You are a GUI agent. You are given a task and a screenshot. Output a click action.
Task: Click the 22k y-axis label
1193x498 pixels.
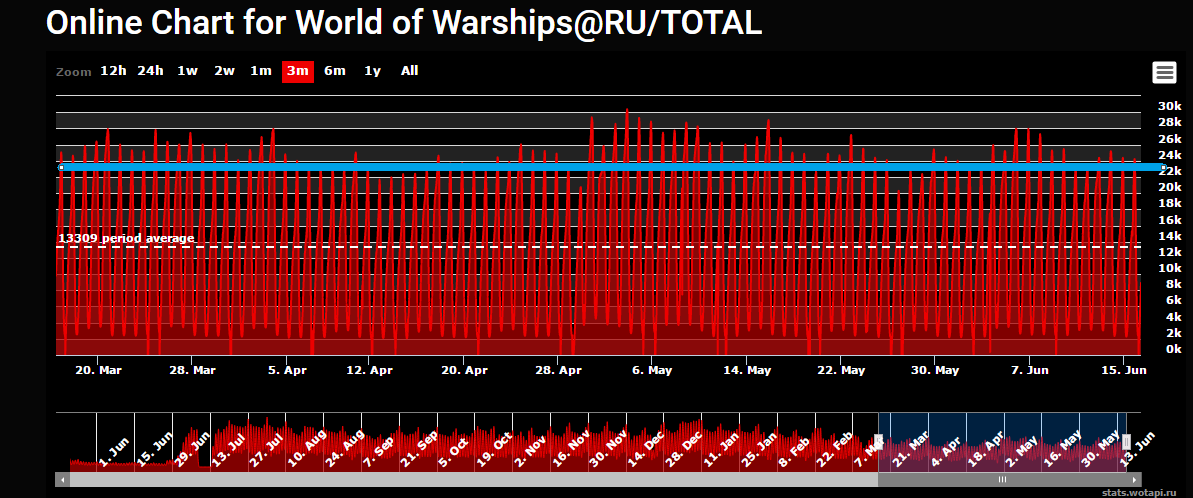pos(1169,172)
